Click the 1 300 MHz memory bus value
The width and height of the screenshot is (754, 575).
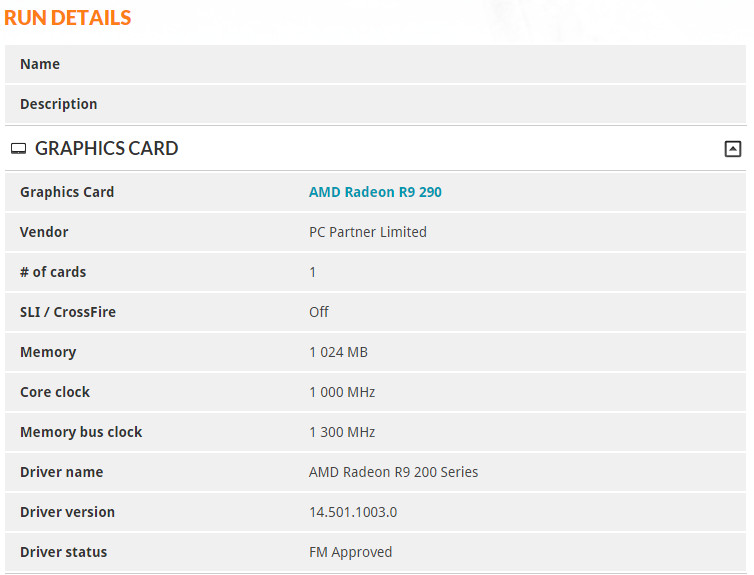(342, 432)
